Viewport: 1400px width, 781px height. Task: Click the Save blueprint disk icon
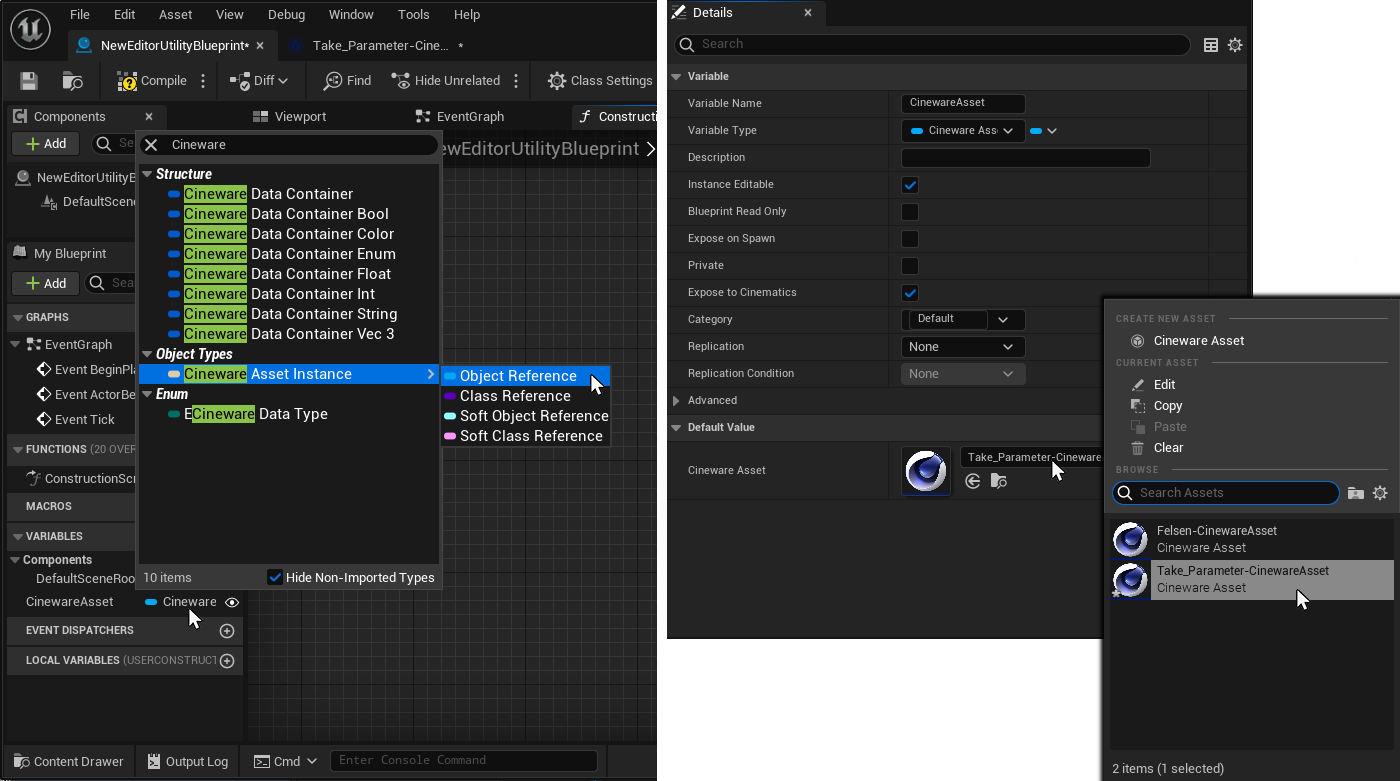pos(29,81)
